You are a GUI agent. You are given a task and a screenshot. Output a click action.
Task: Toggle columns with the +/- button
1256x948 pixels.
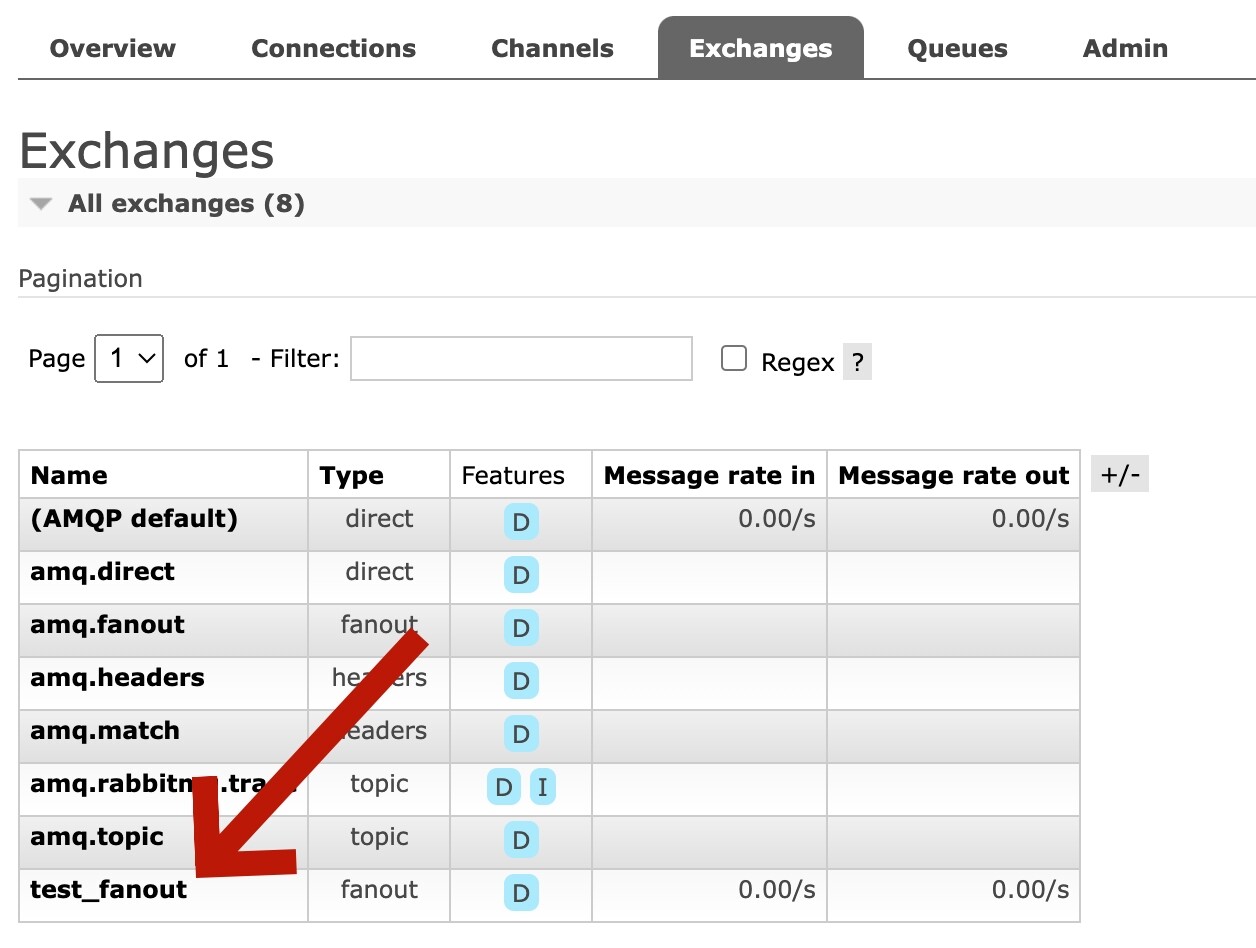(1119, 475)
